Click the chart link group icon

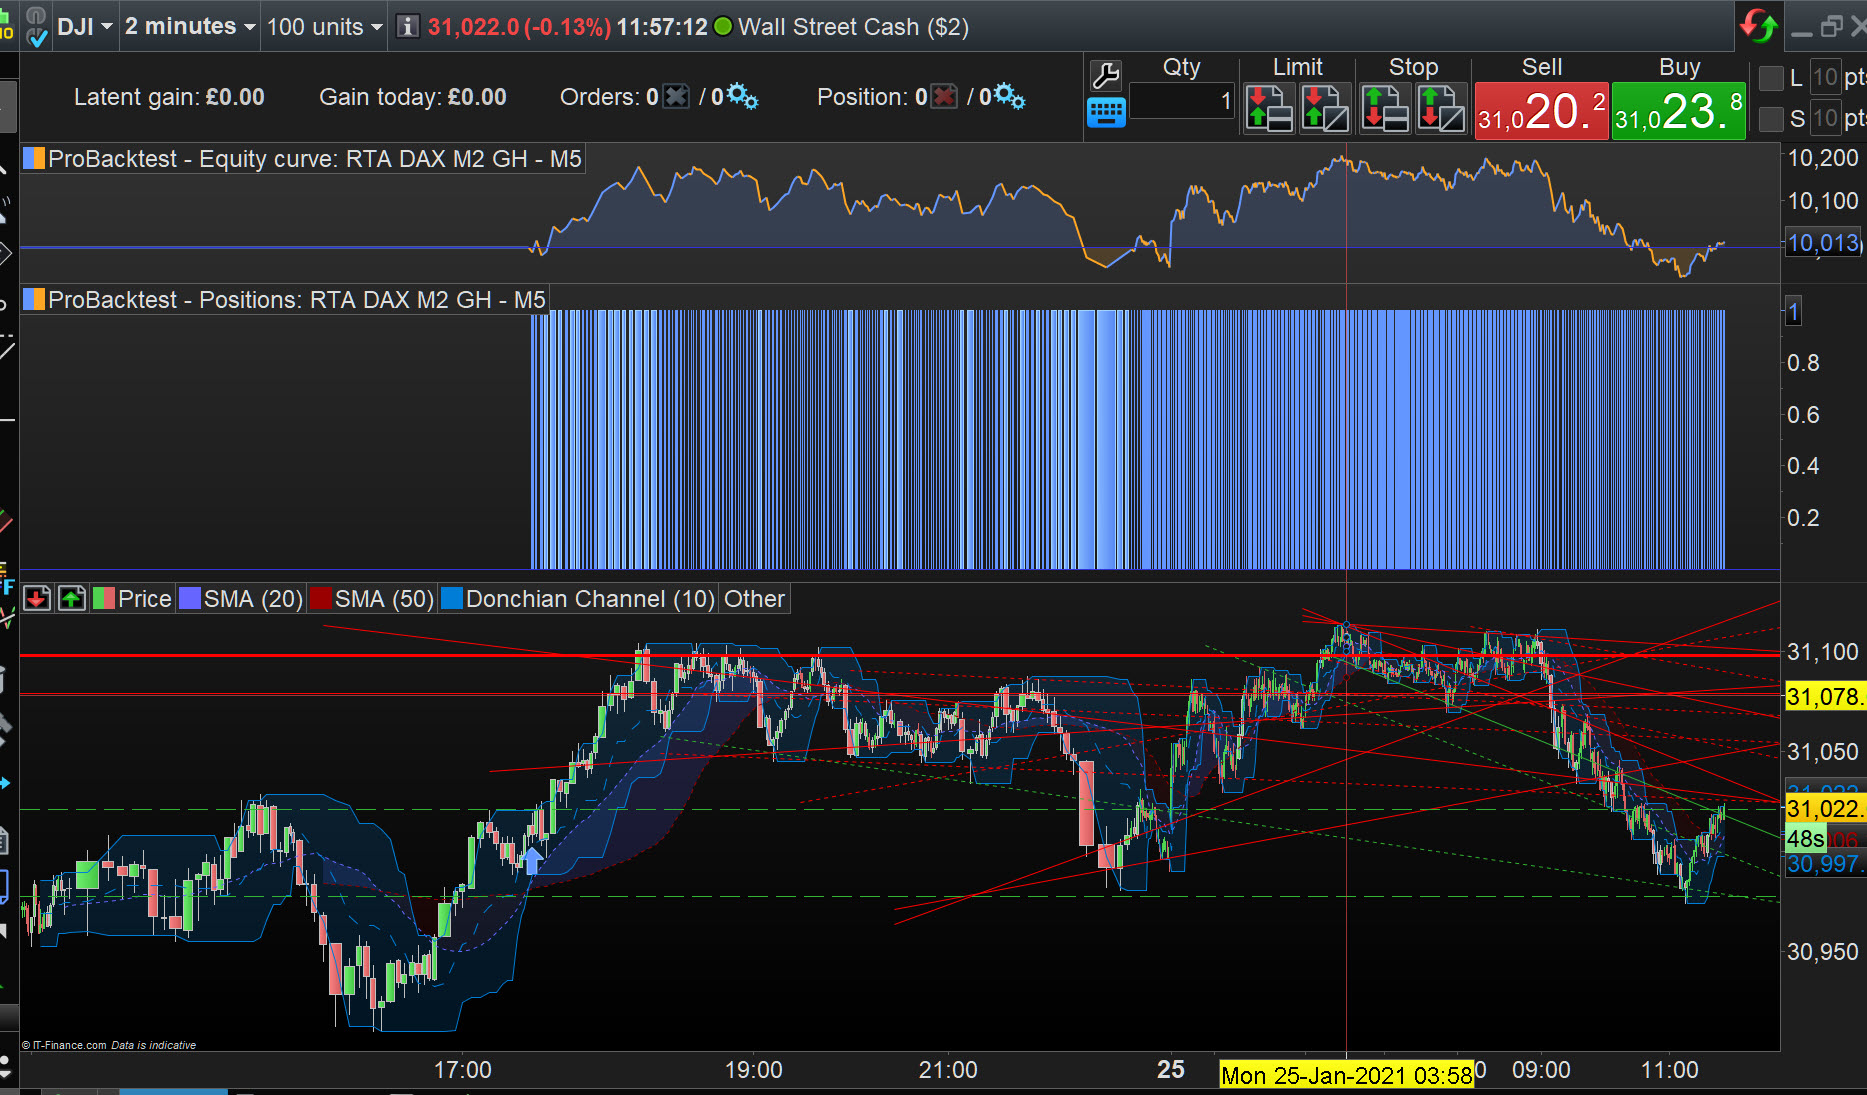(36, 27)
